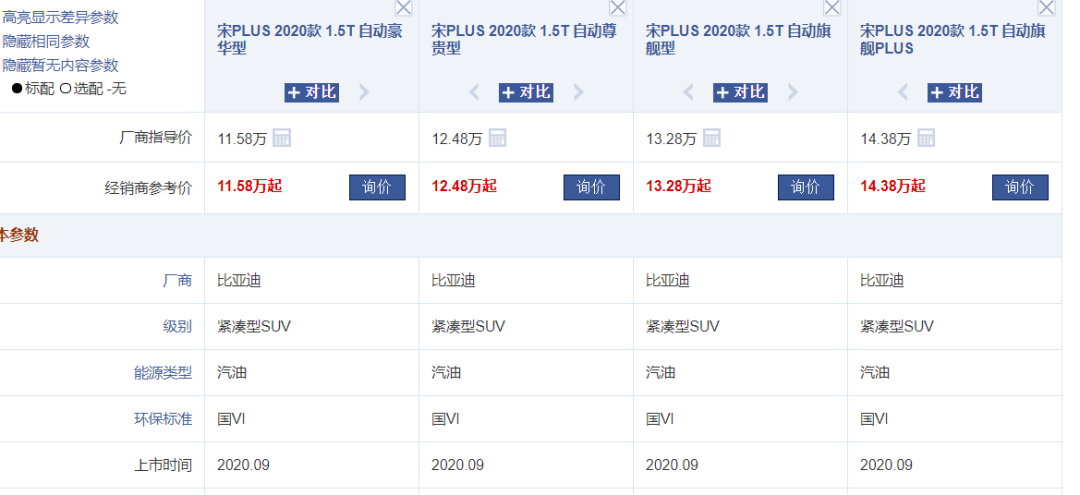Select the 经销商参考价 row label
1080x495 pixels.
pyautogui.click(x=148, y=188)
